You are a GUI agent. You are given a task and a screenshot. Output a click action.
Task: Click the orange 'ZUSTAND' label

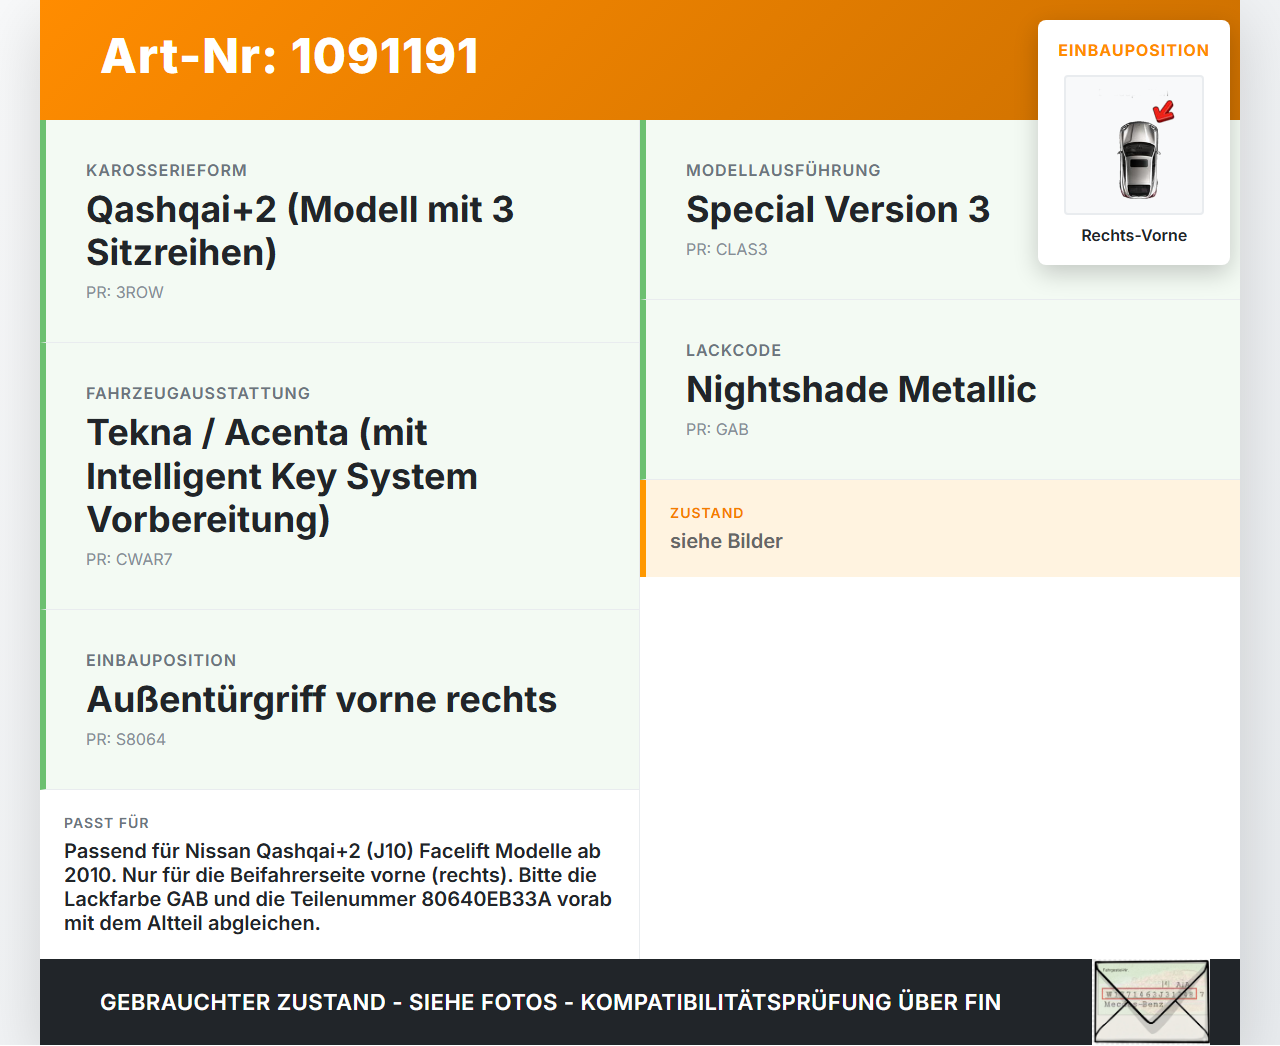pyautogui.click(x=706, y=513)
